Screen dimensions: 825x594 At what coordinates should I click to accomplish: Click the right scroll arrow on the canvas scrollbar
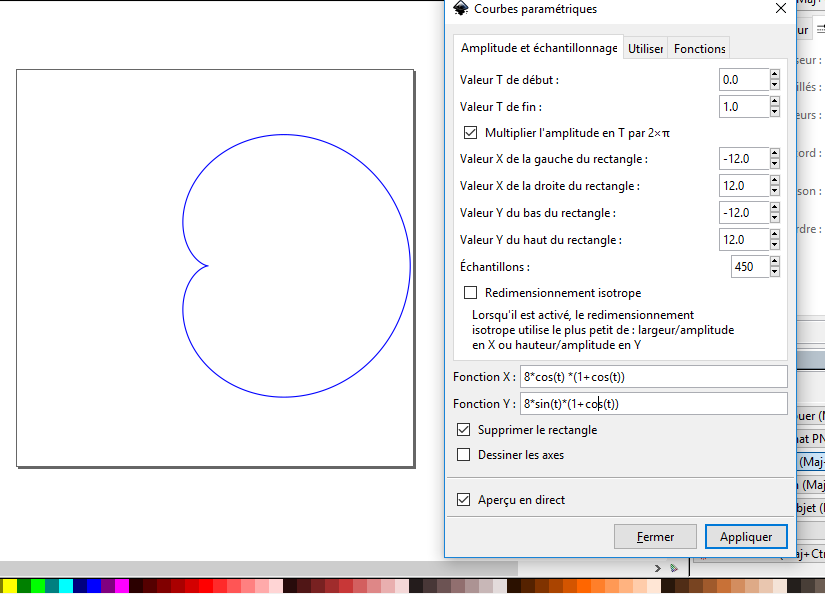click(x=658, y=568)
